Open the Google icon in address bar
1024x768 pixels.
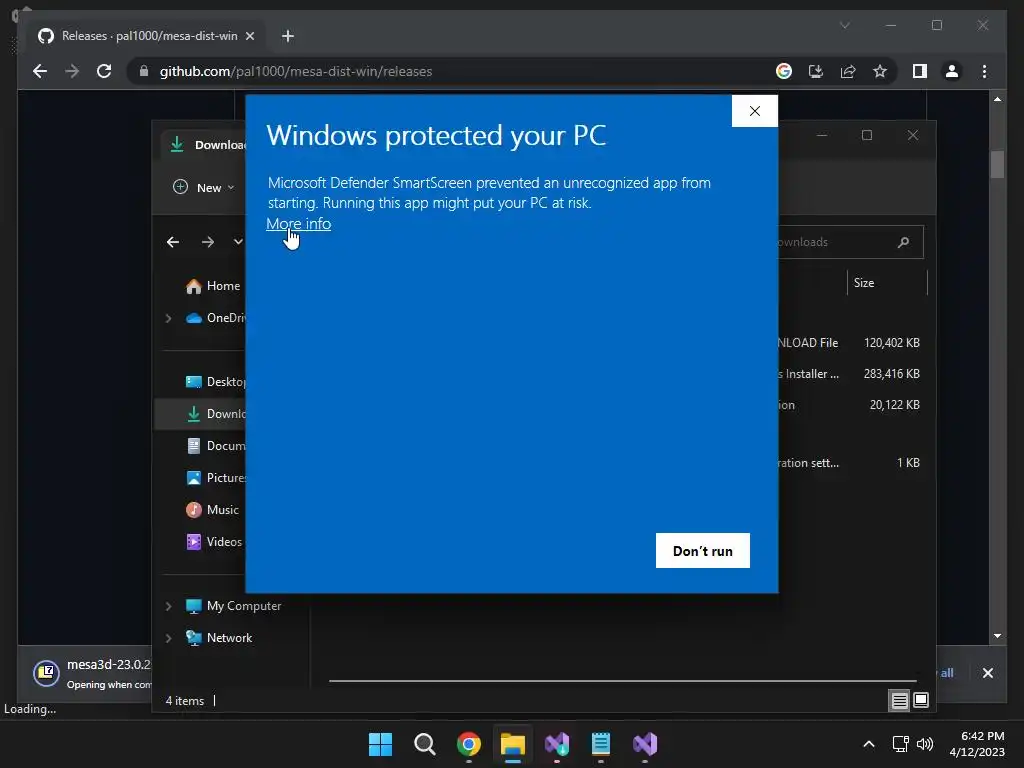click(x=784, y=71)
